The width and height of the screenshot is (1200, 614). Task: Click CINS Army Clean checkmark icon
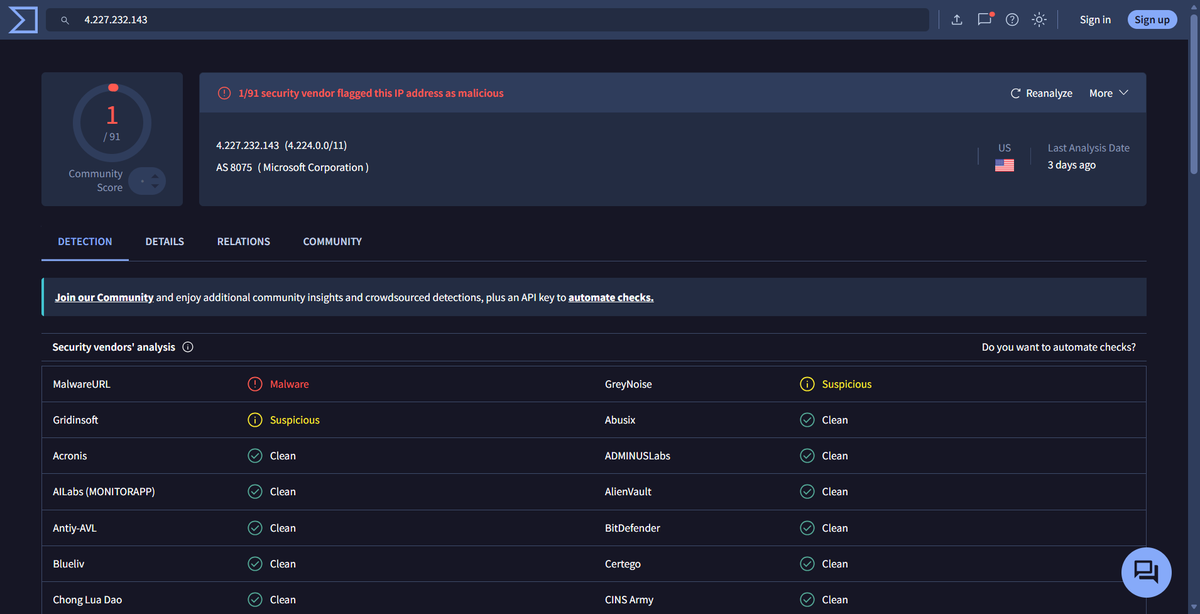click(807, 600)
